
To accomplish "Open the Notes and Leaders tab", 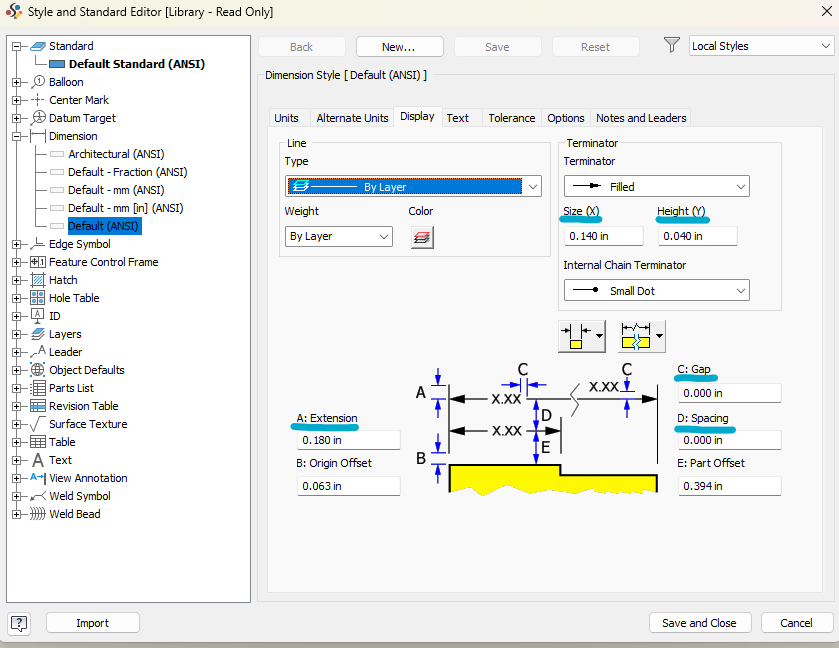I will coord(640,117).
